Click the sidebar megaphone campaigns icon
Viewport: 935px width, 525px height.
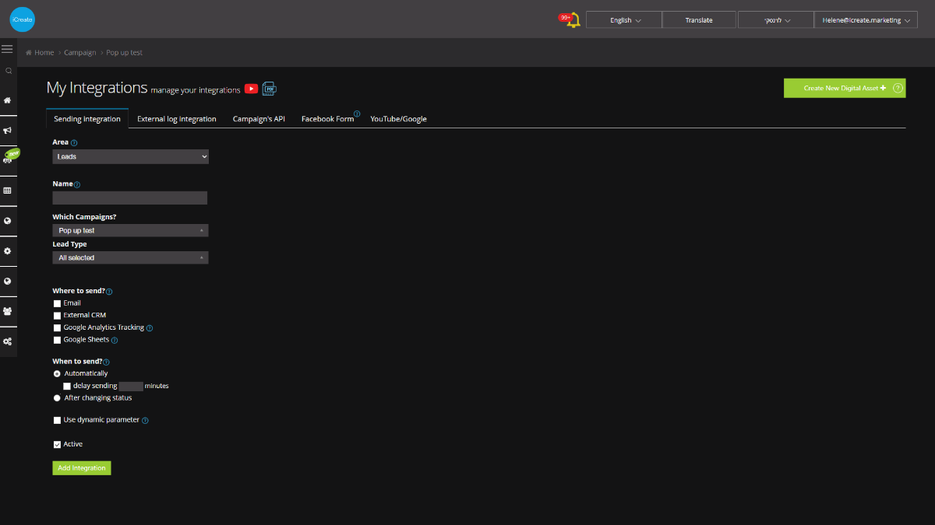click(7, 130)
